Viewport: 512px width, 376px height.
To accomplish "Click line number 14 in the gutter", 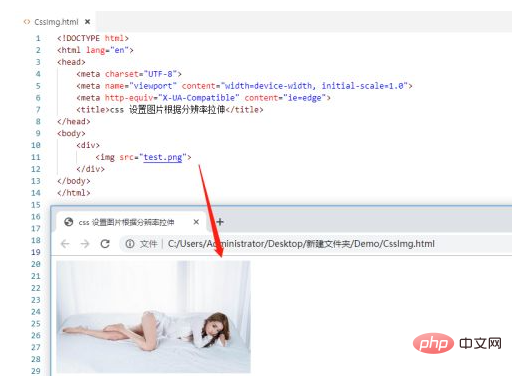I will [36, 193].
